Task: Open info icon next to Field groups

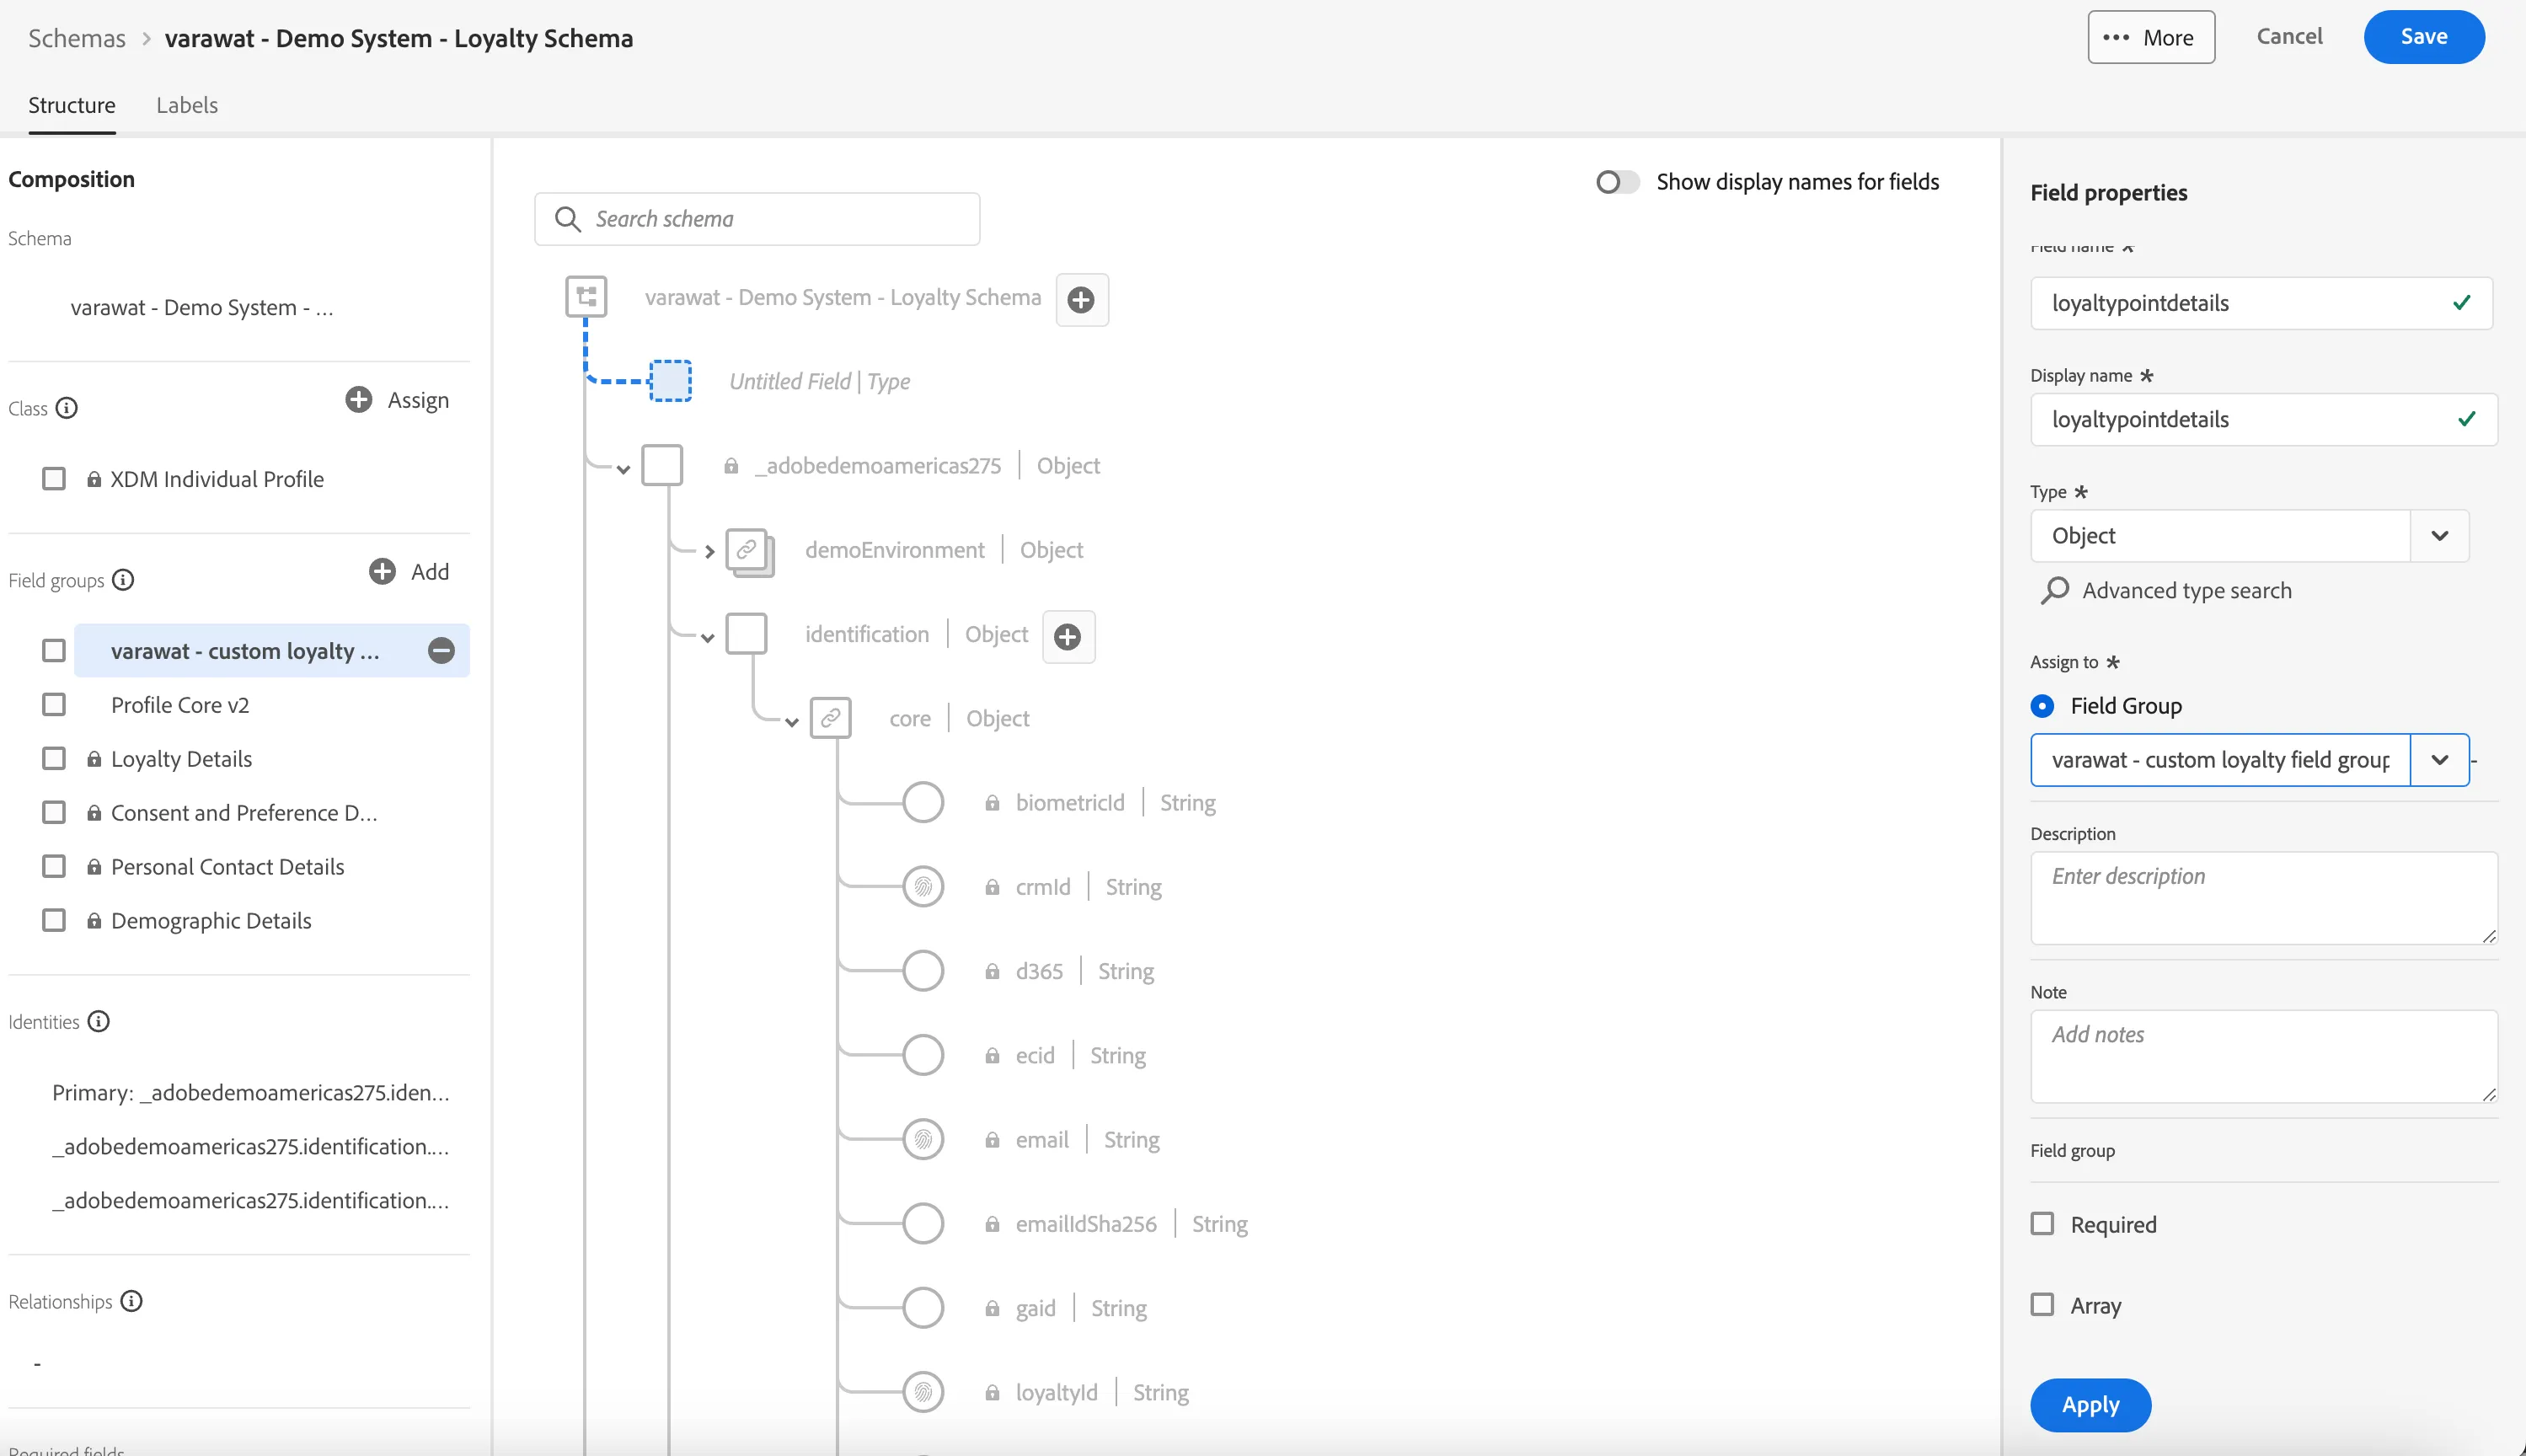Action: pos(123,580)
